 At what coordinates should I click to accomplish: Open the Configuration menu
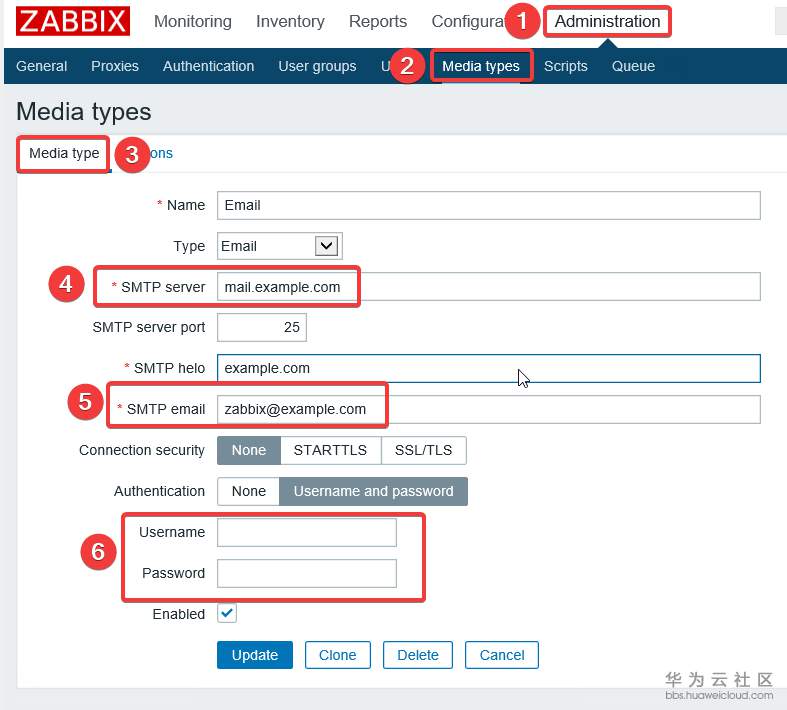468,21
